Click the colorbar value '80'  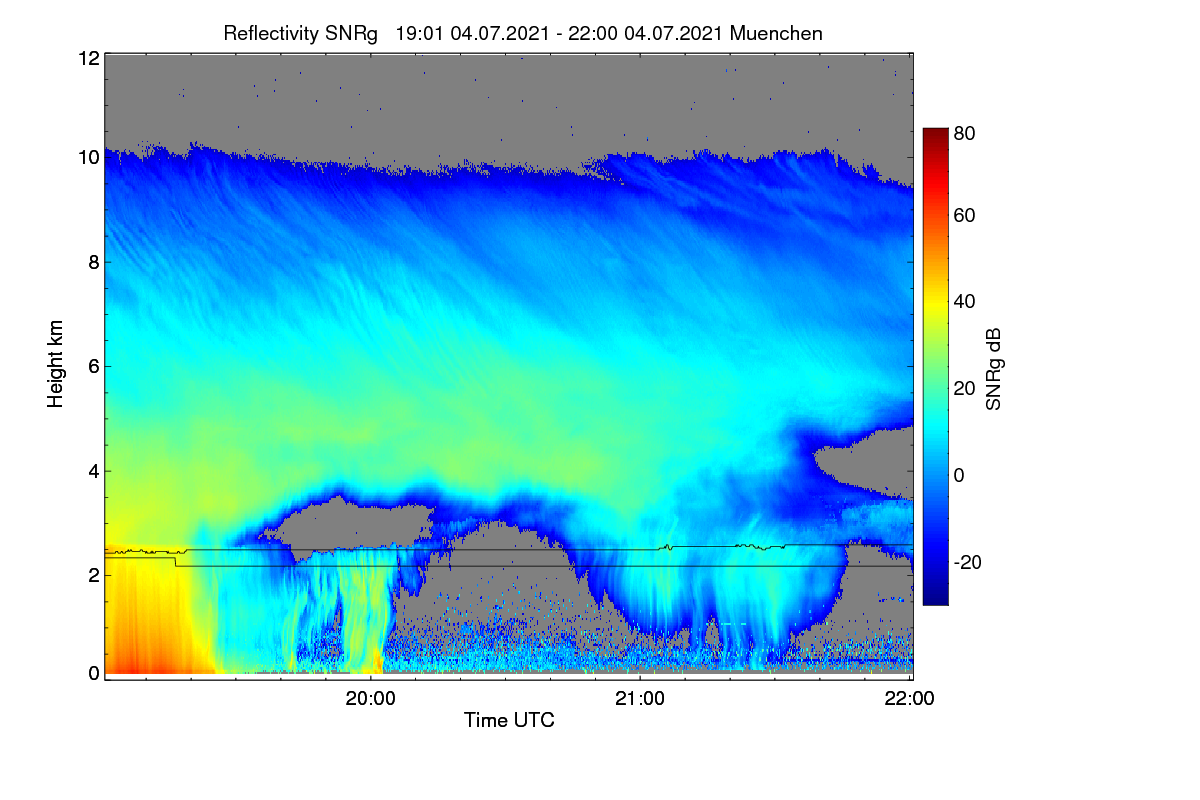coord(965,133)
